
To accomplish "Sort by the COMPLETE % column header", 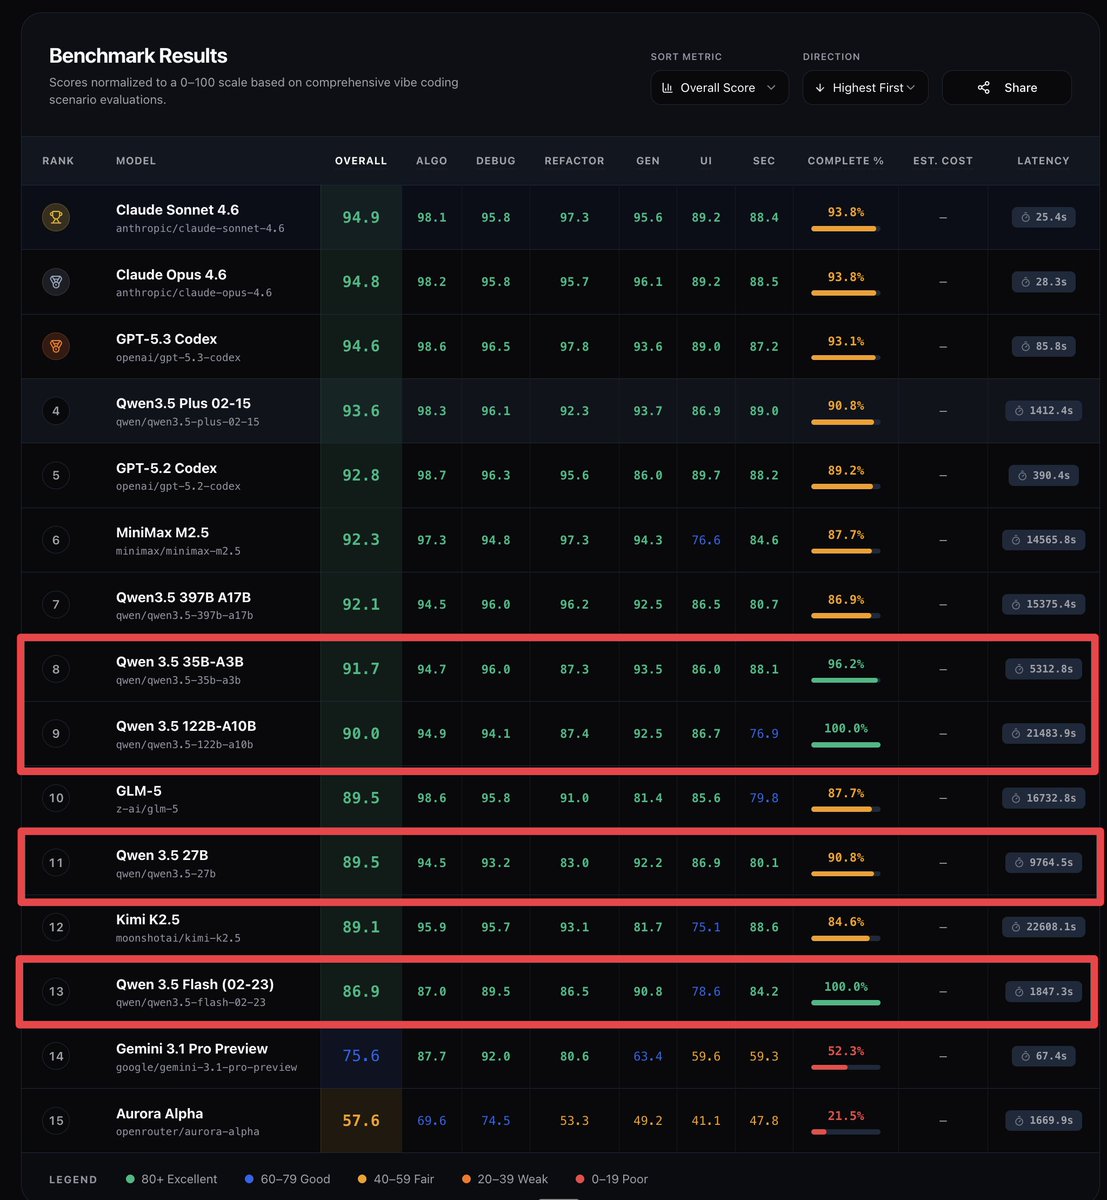I will 846,161.
